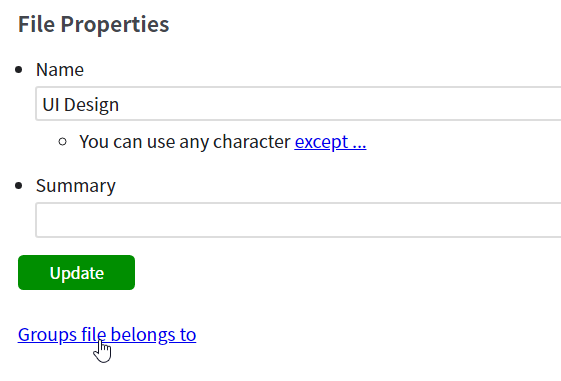Place cursor after 'UI Design' text
The width and height of the screenshot is (561, 381).
click(x=120, y=104)
